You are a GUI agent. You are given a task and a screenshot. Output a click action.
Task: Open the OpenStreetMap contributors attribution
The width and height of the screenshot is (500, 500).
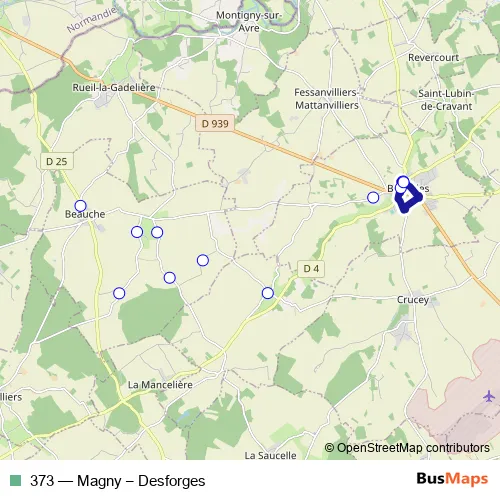(407, 447)
